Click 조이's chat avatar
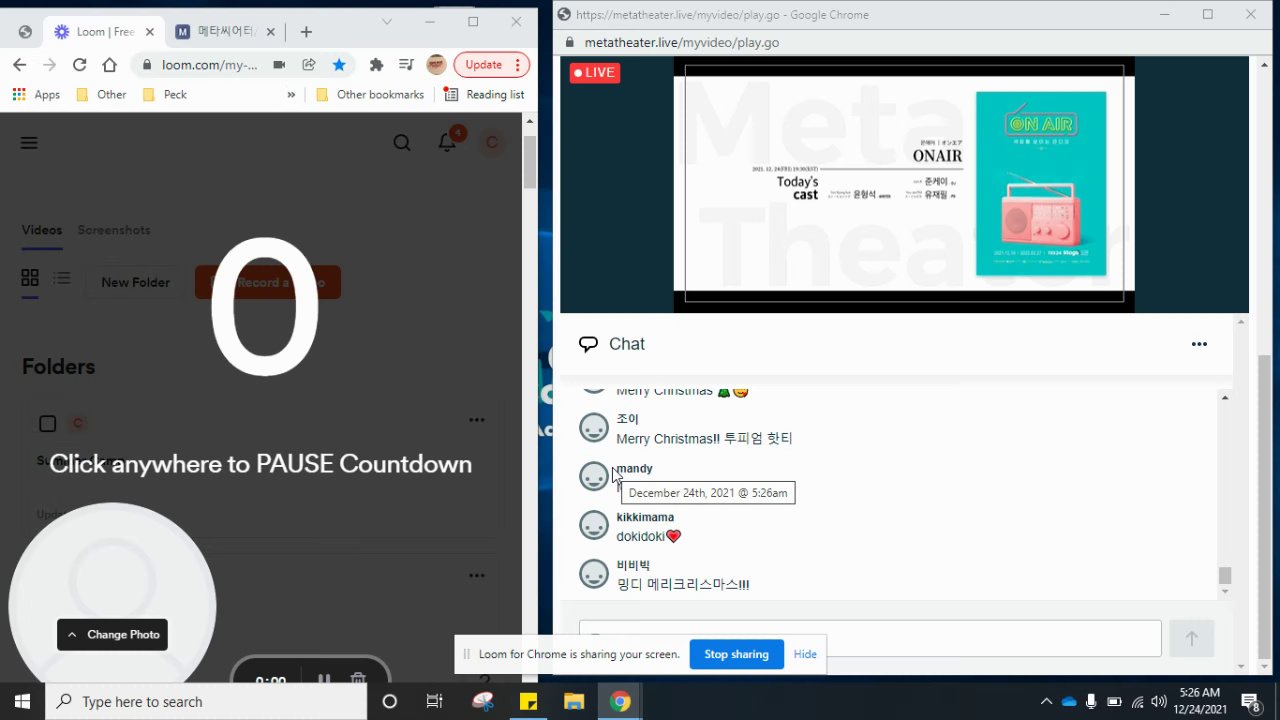Screen dimensions: 1280x720 point(594,428)
